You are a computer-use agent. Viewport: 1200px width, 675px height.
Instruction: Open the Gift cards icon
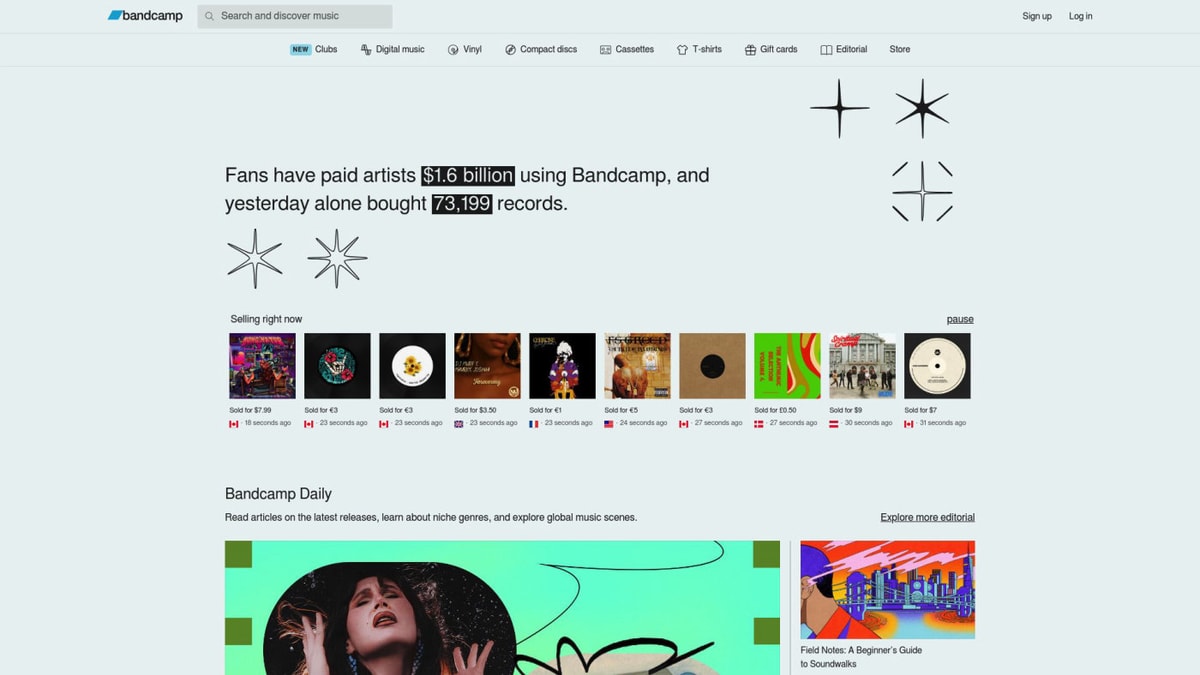pyautogui.click(x=749, y=48)
